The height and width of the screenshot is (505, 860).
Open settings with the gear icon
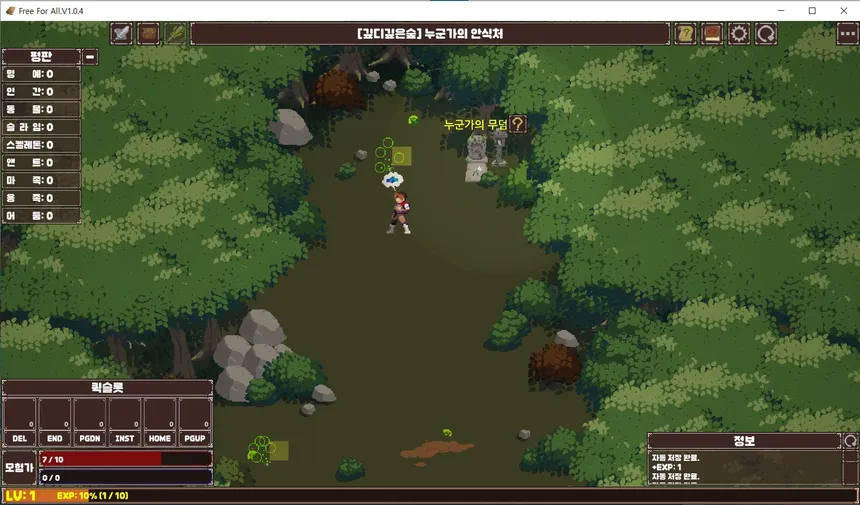pos(739,34)
